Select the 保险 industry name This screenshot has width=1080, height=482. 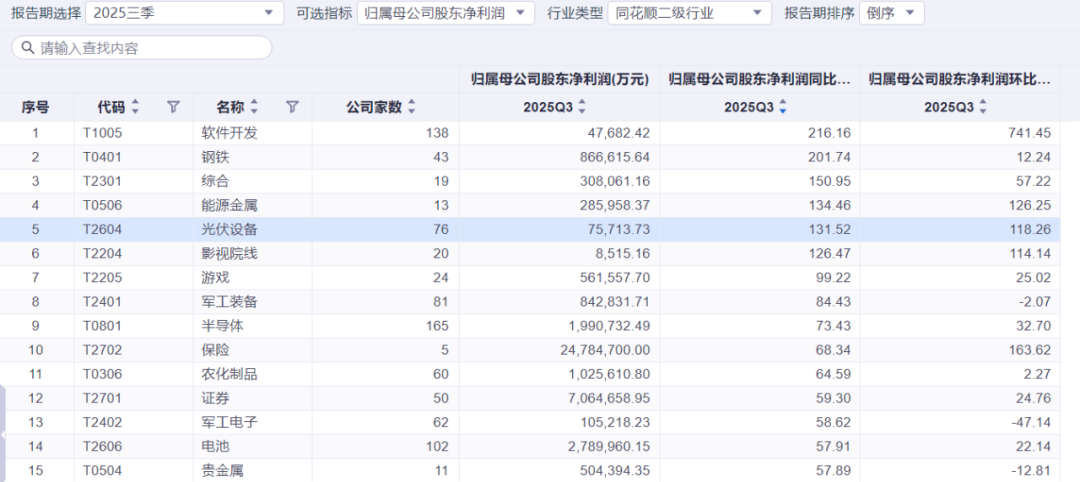(216, 350)
